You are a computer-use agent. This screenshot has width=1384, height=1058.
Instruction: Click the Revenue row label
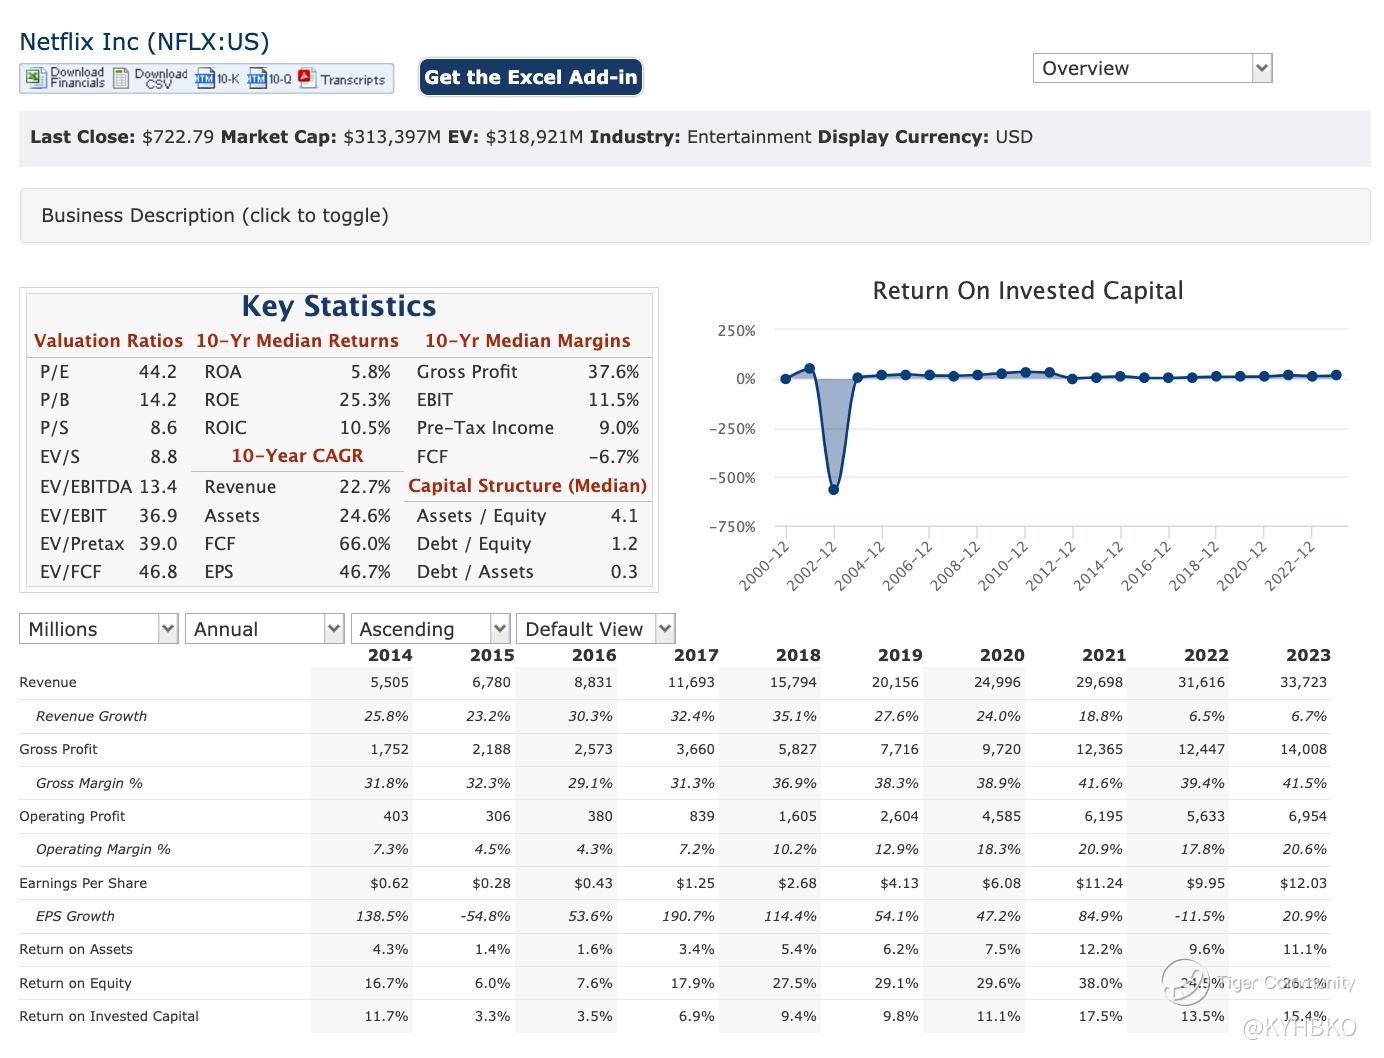click(x=48, y=682)
